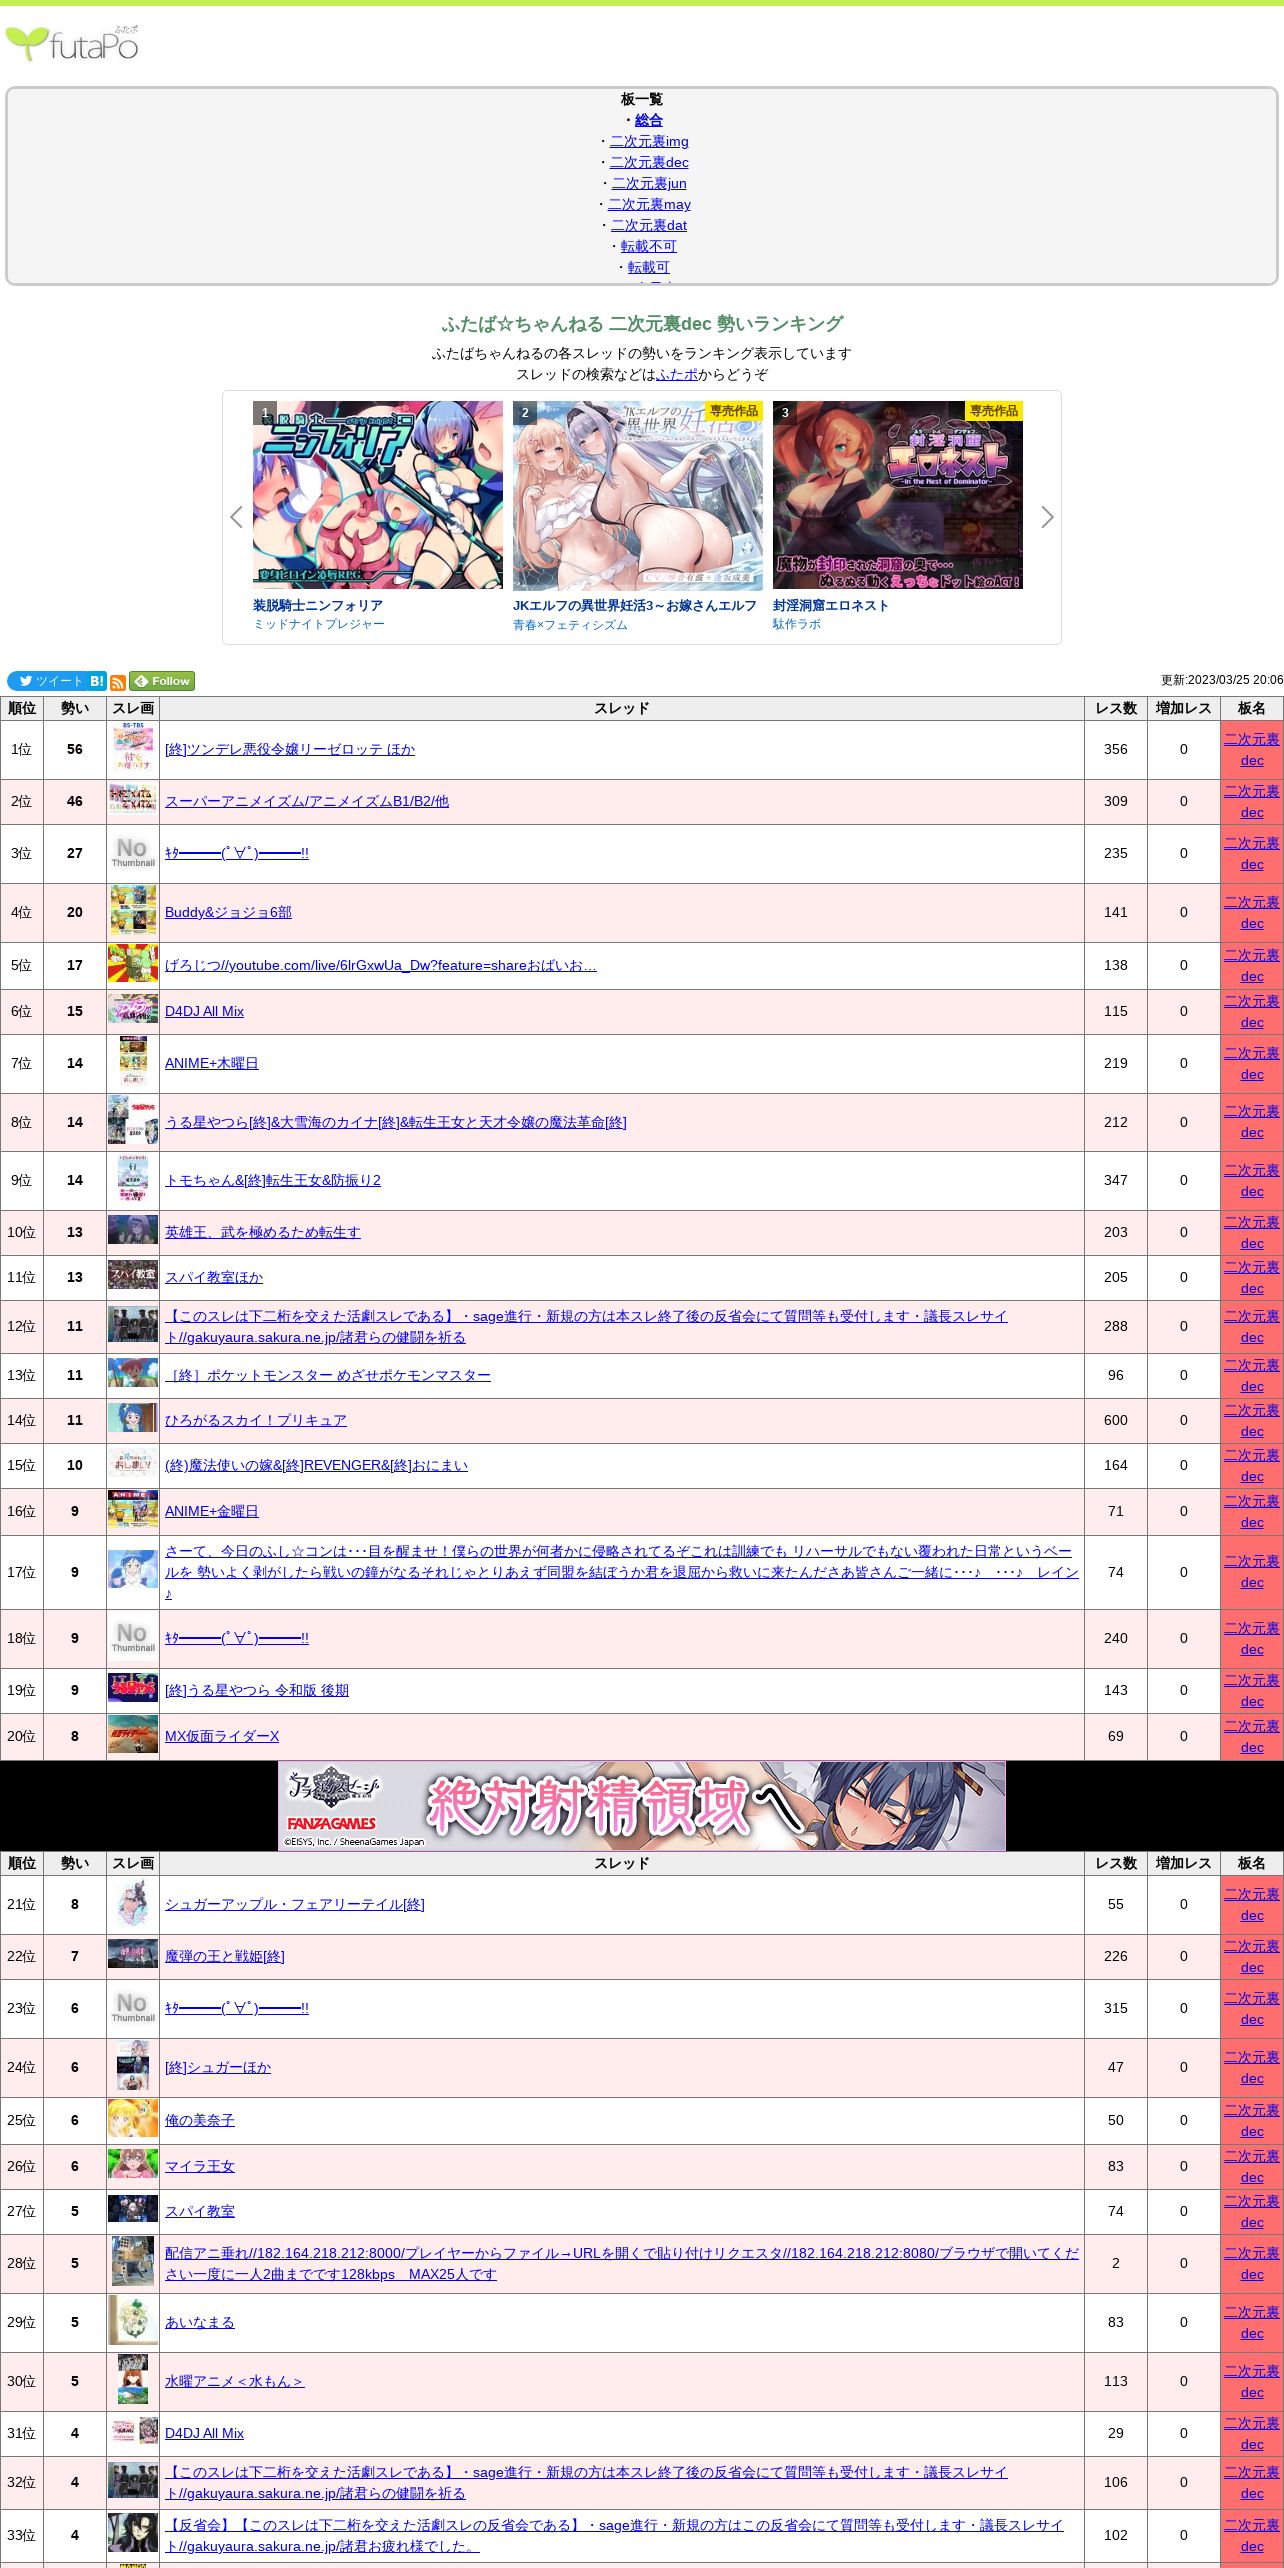Viewport: 1284px width, 2568px height.
Task: Click the Hatena B! bookmark icon
Action: (x=97, y=681)
